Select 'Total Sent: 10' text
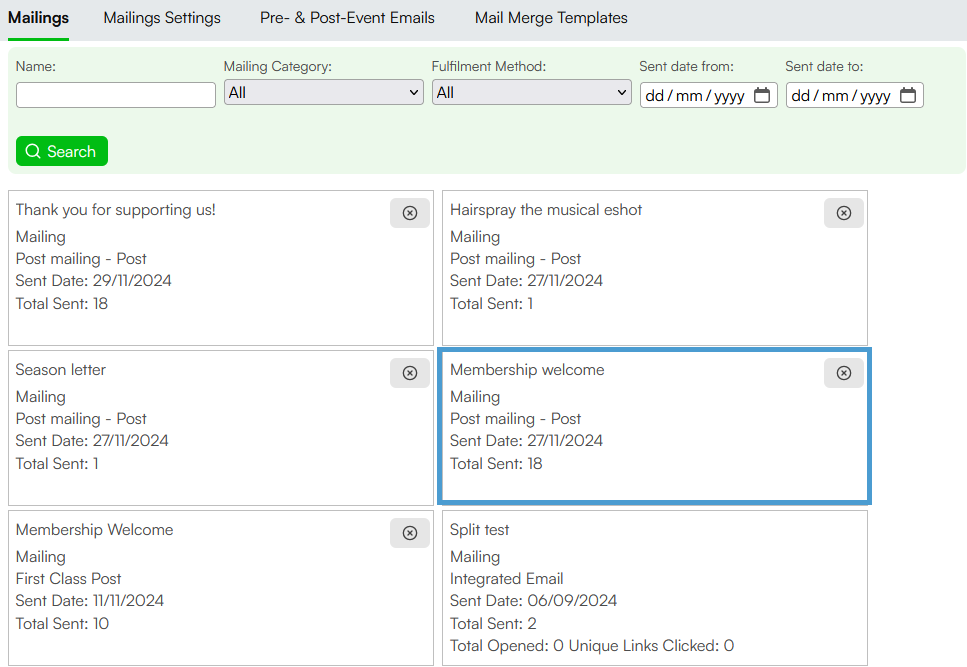The image size is (967, 667). tap(62, 623)
